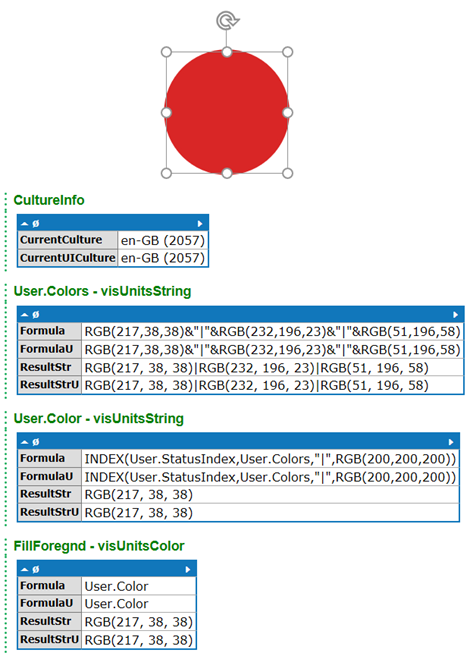Click the ø icon in the CultureInfo table header
This screenshot has width=470, height=659.
[36, 224]
